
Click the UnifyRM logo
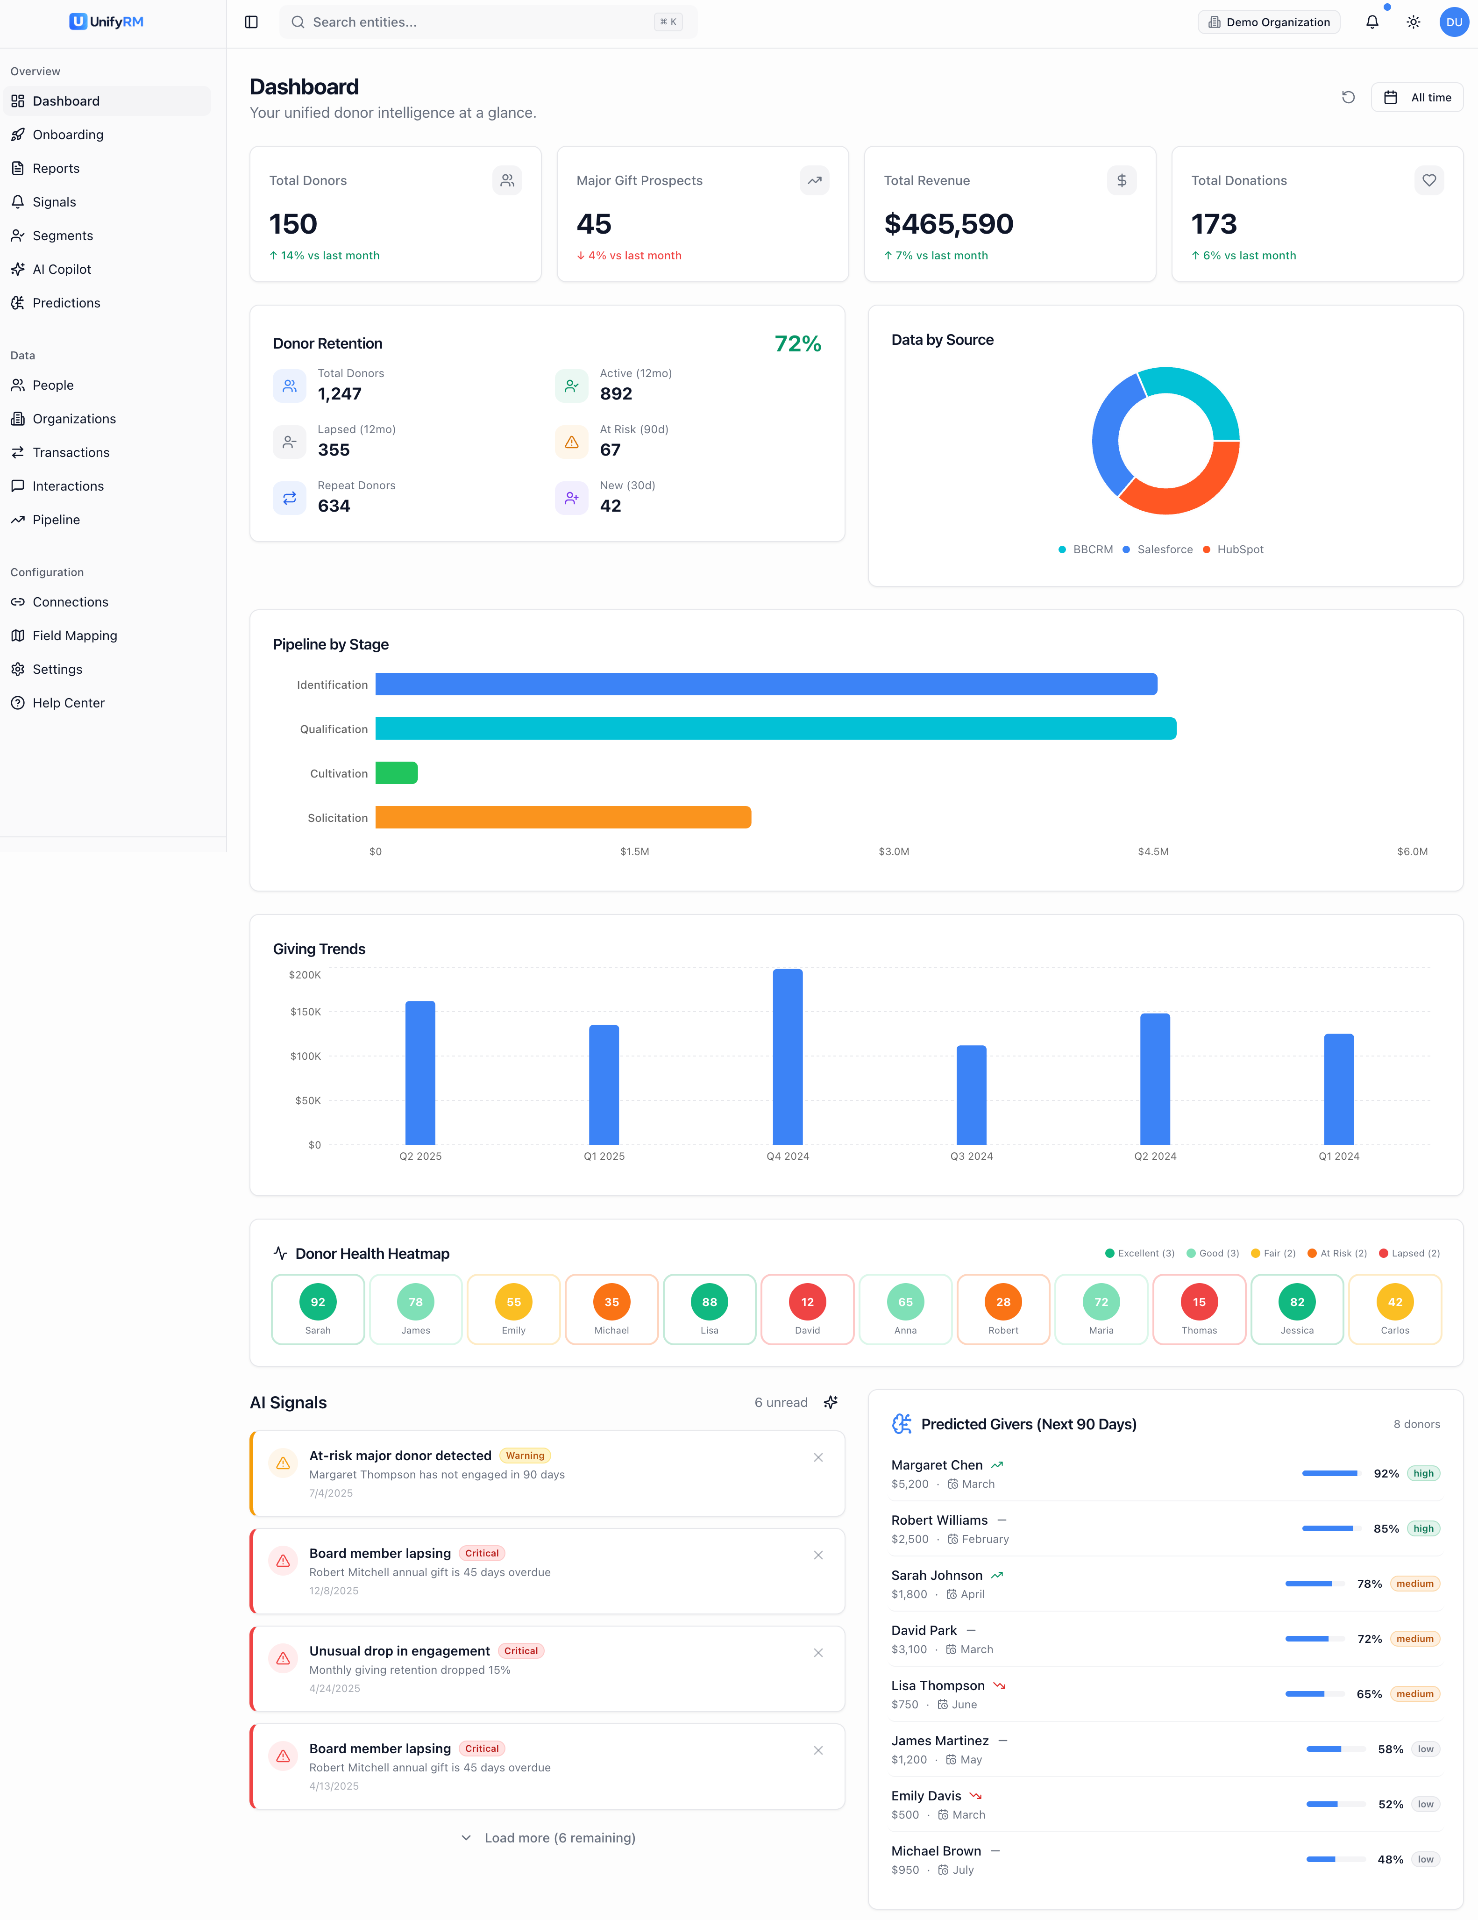click(107, 22)
